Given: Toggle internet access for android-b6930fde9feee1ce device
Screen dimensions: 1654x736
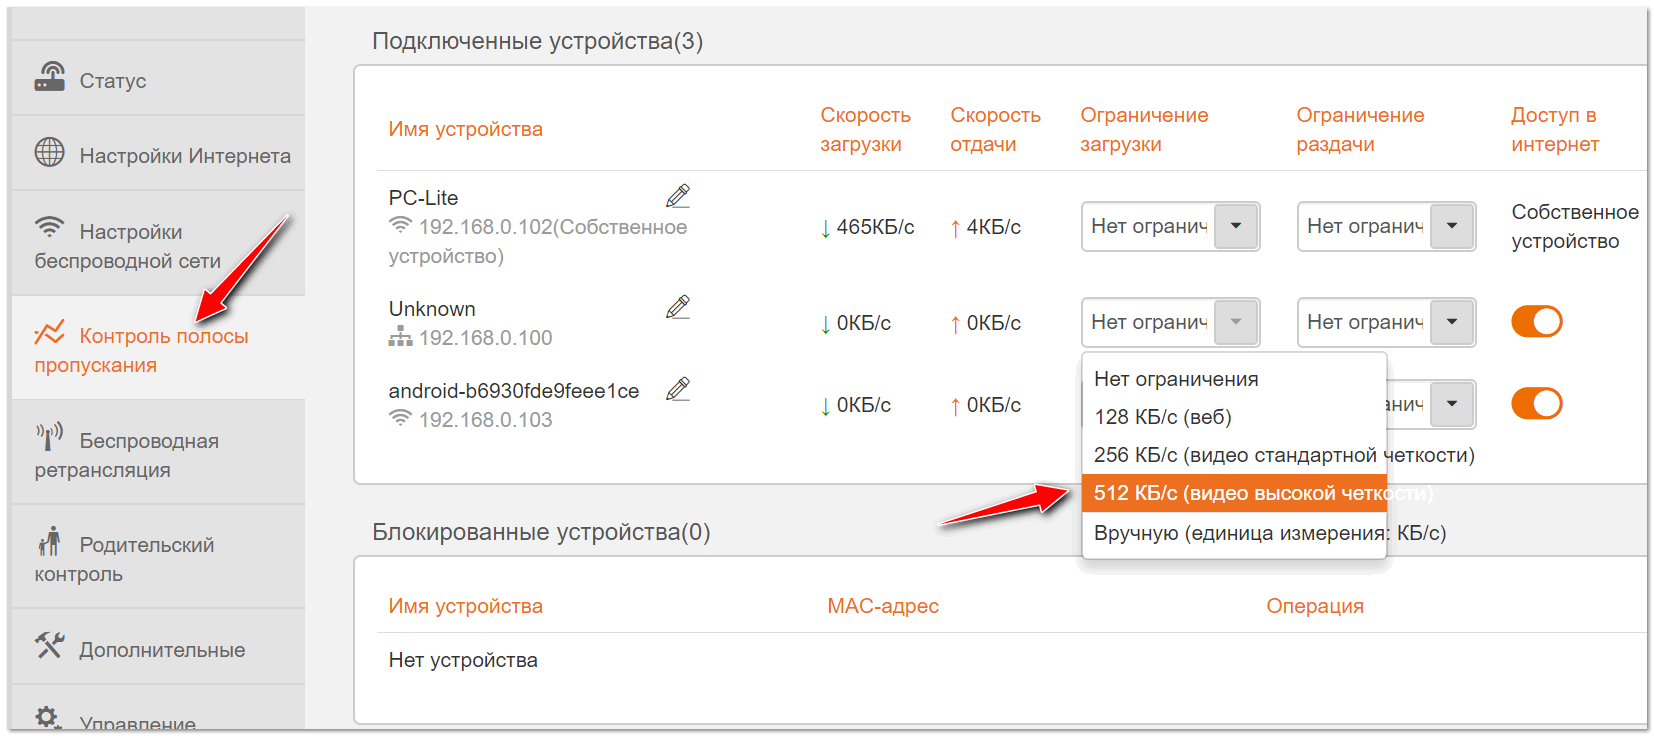Looking at the screenshot, I should 1536,404.
